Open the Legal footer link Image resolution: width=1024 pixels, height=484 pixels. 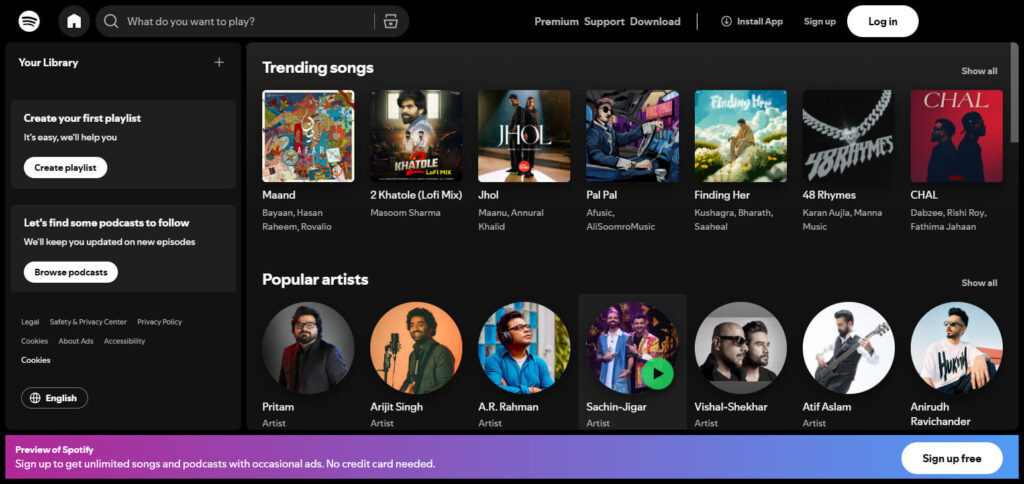click(x=30, y=322)
